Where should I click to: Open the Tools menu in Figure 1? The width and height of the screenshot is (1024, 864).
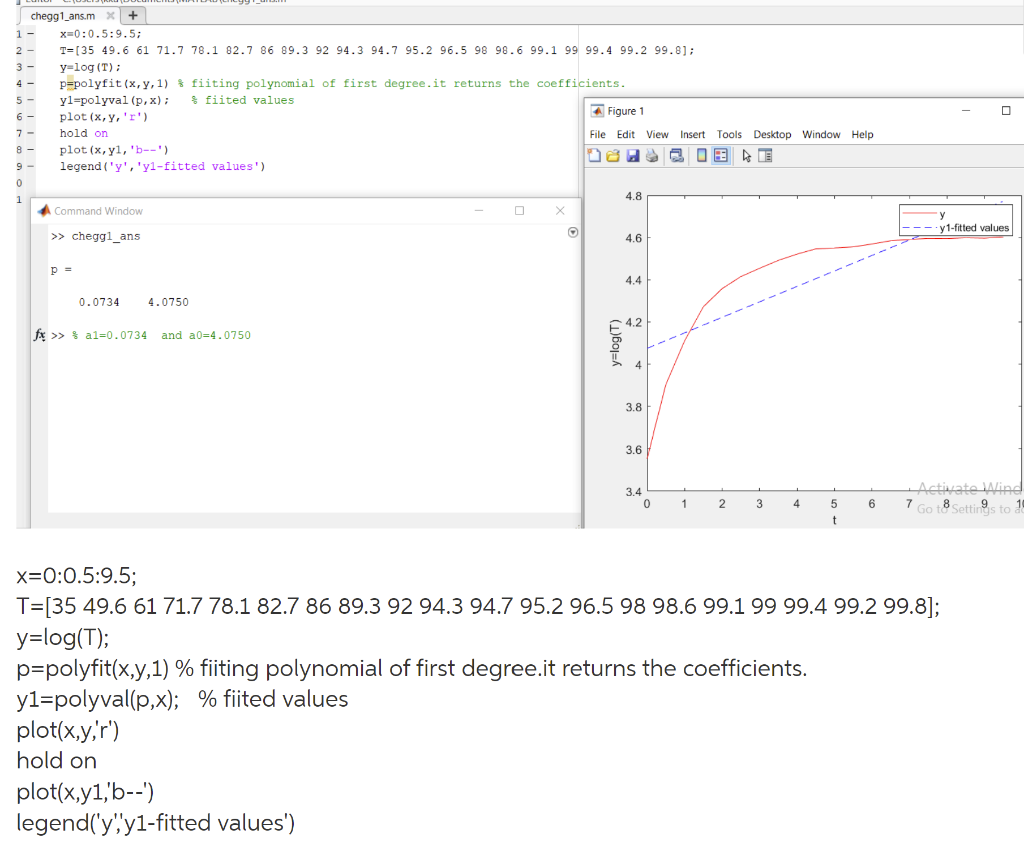[x=729, y=135]
